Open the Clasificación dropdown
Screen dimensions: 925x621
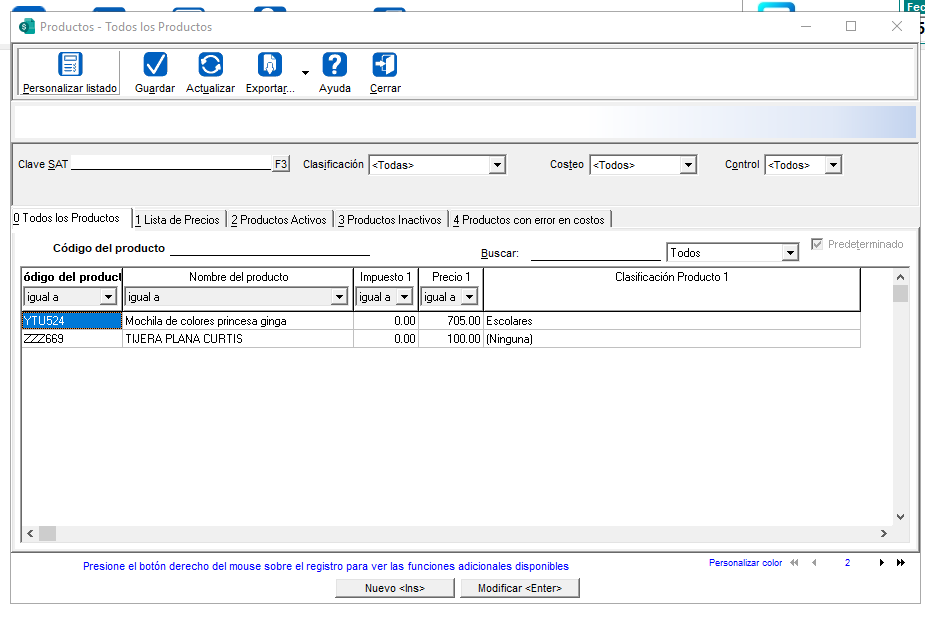497,165
